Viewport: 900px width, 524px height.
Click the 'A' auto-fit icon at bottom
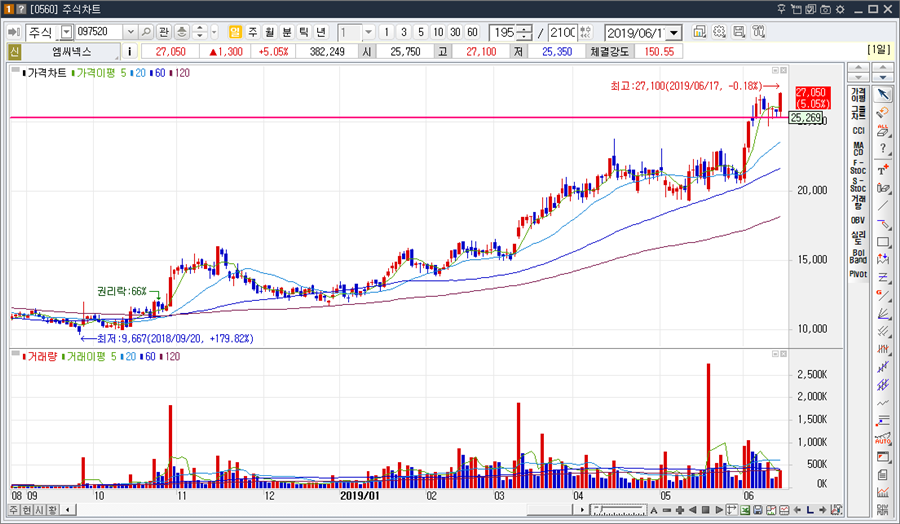tap(654, 510)
